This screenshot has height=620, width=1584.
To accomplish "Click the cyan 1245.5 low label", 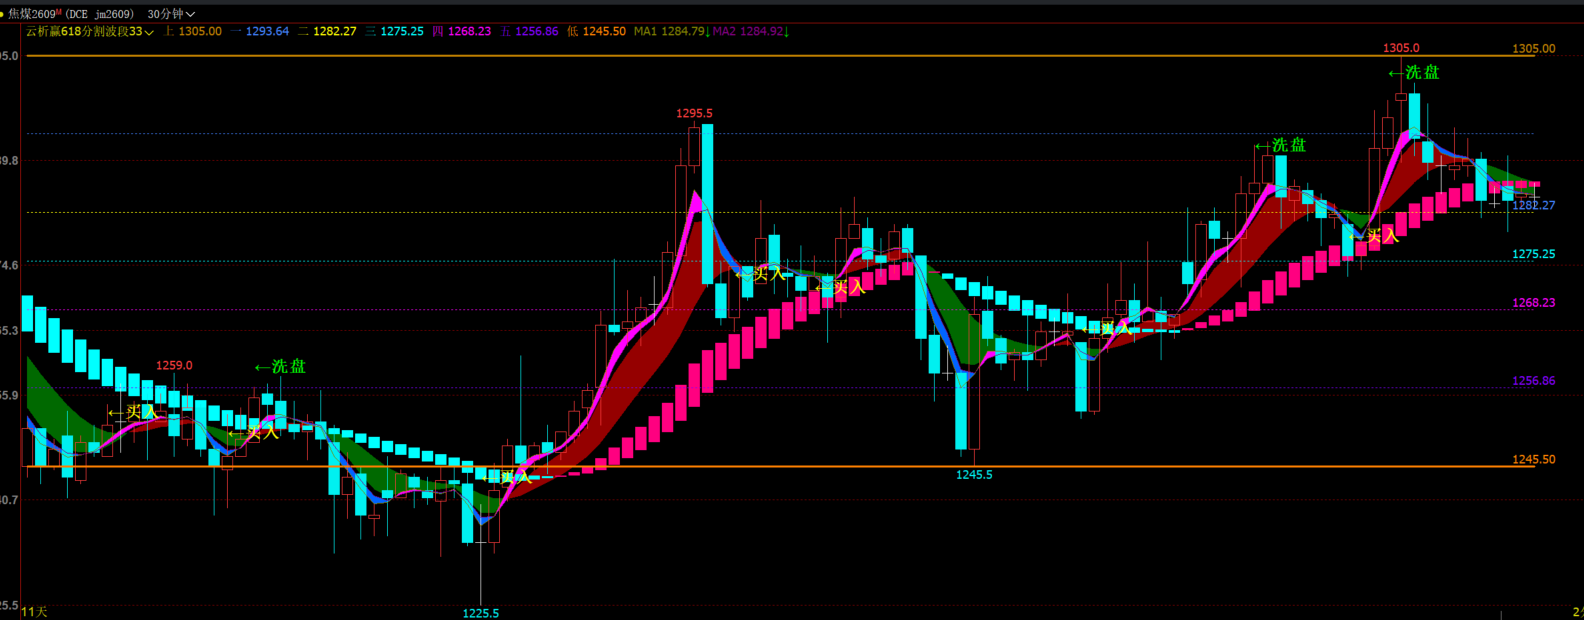I will point(974,475).
